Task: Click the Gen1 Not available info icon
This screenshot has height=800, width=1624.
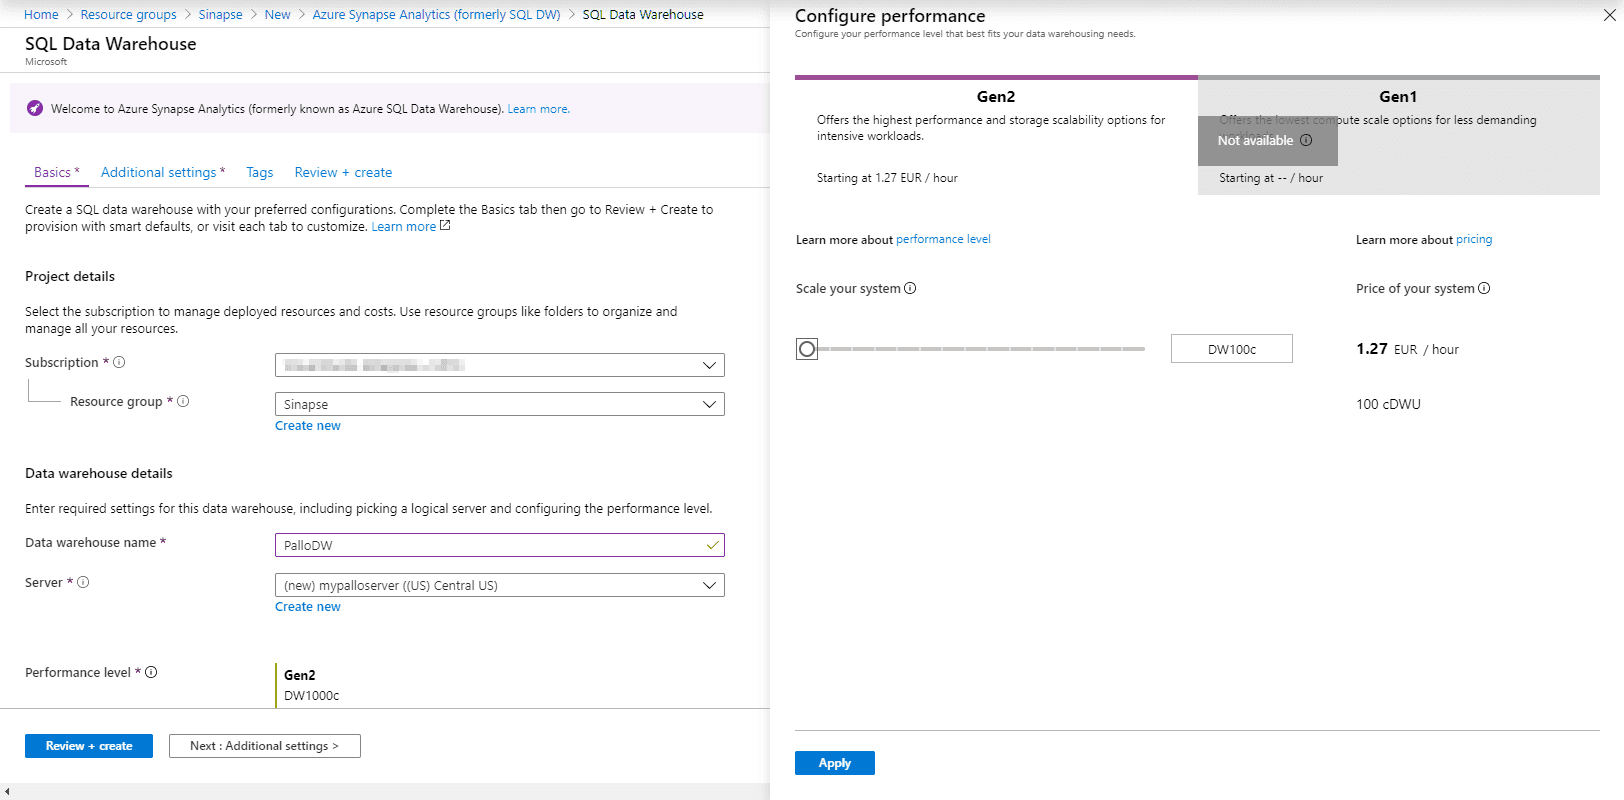Action: click(1306, 140)
